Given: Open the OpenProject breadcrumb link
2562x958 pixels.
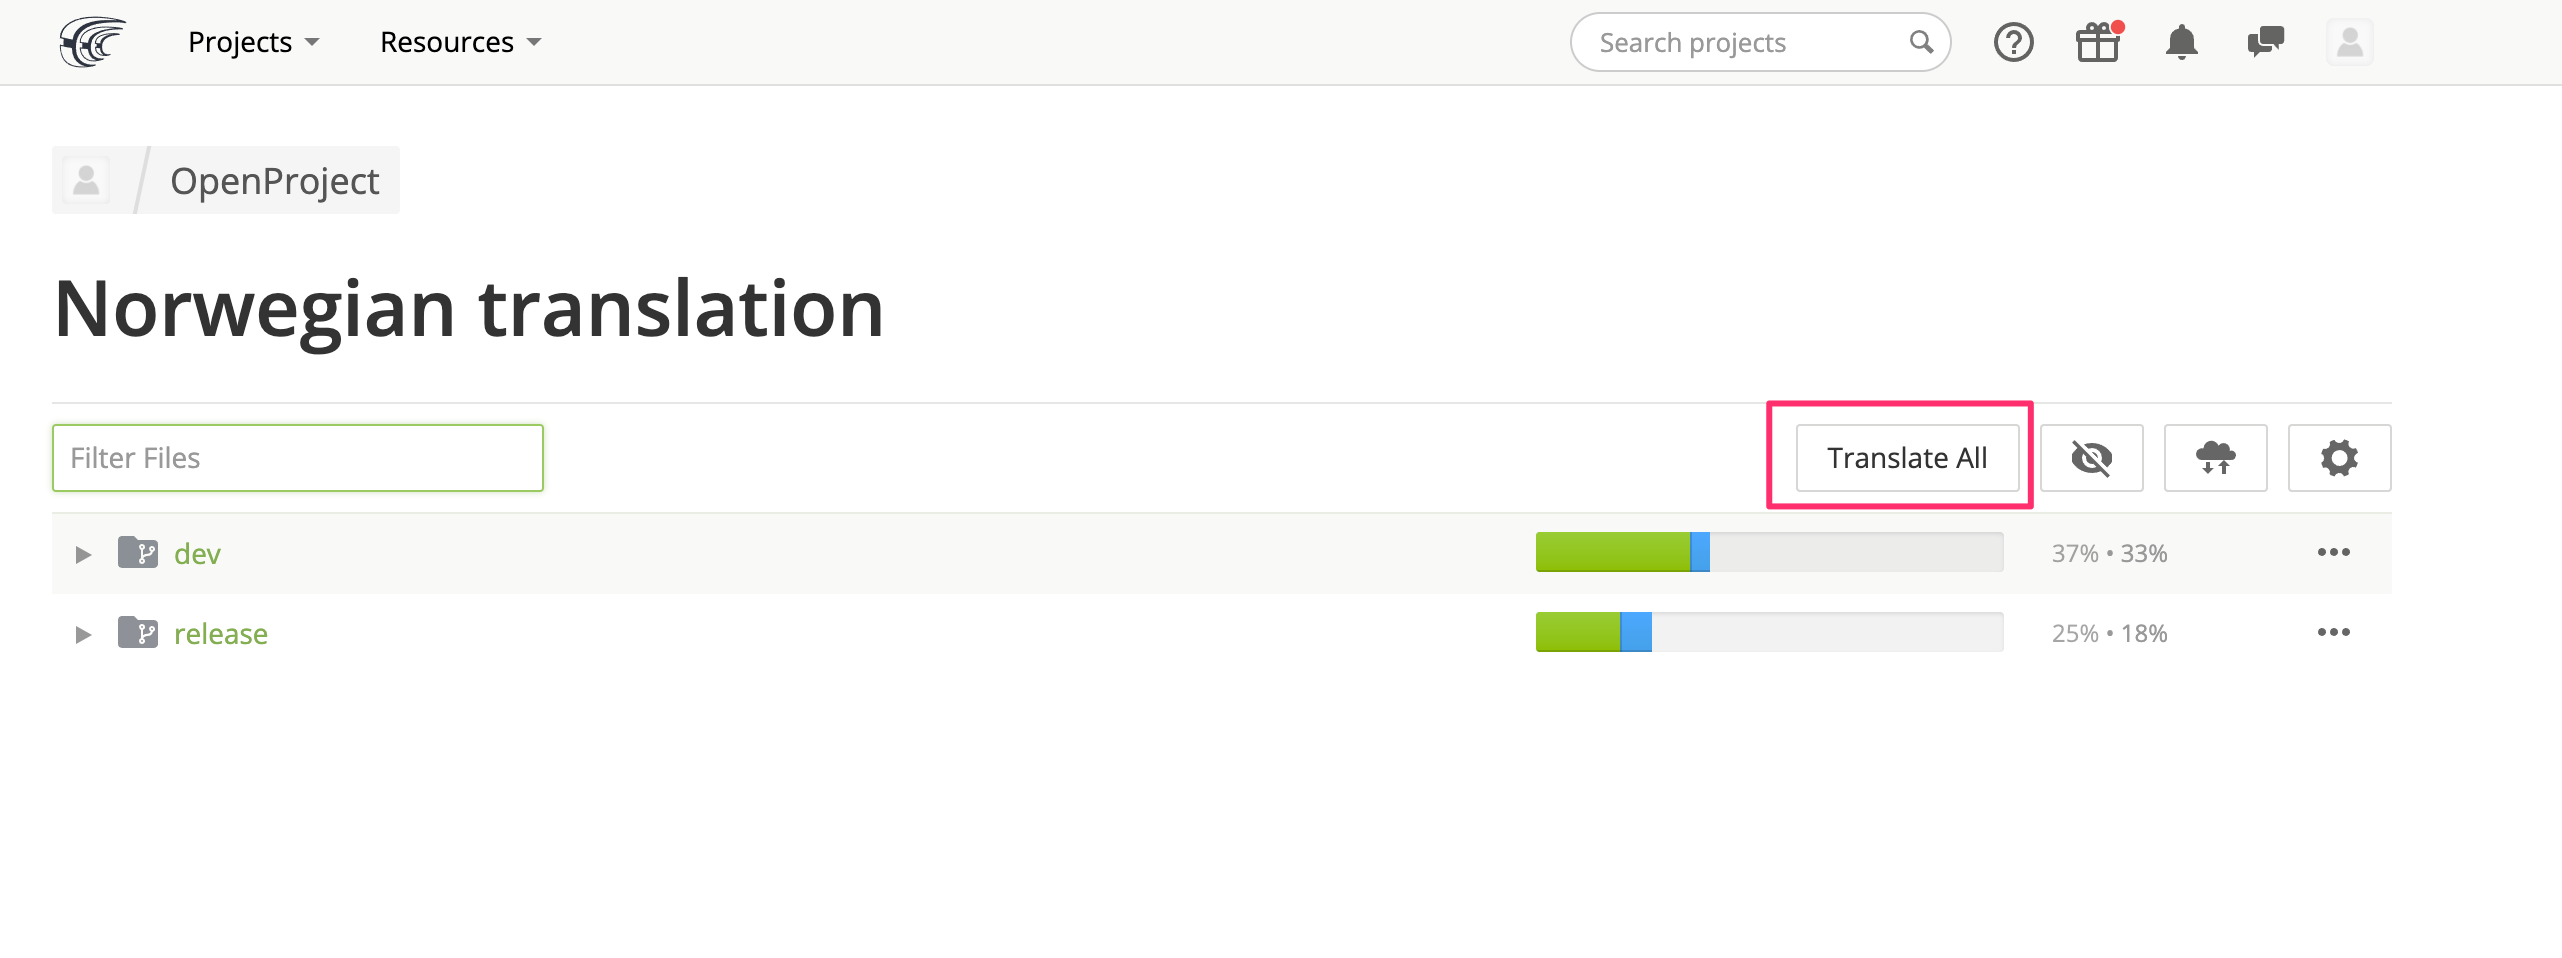Looking at the screenshot, I should (275, 180).
